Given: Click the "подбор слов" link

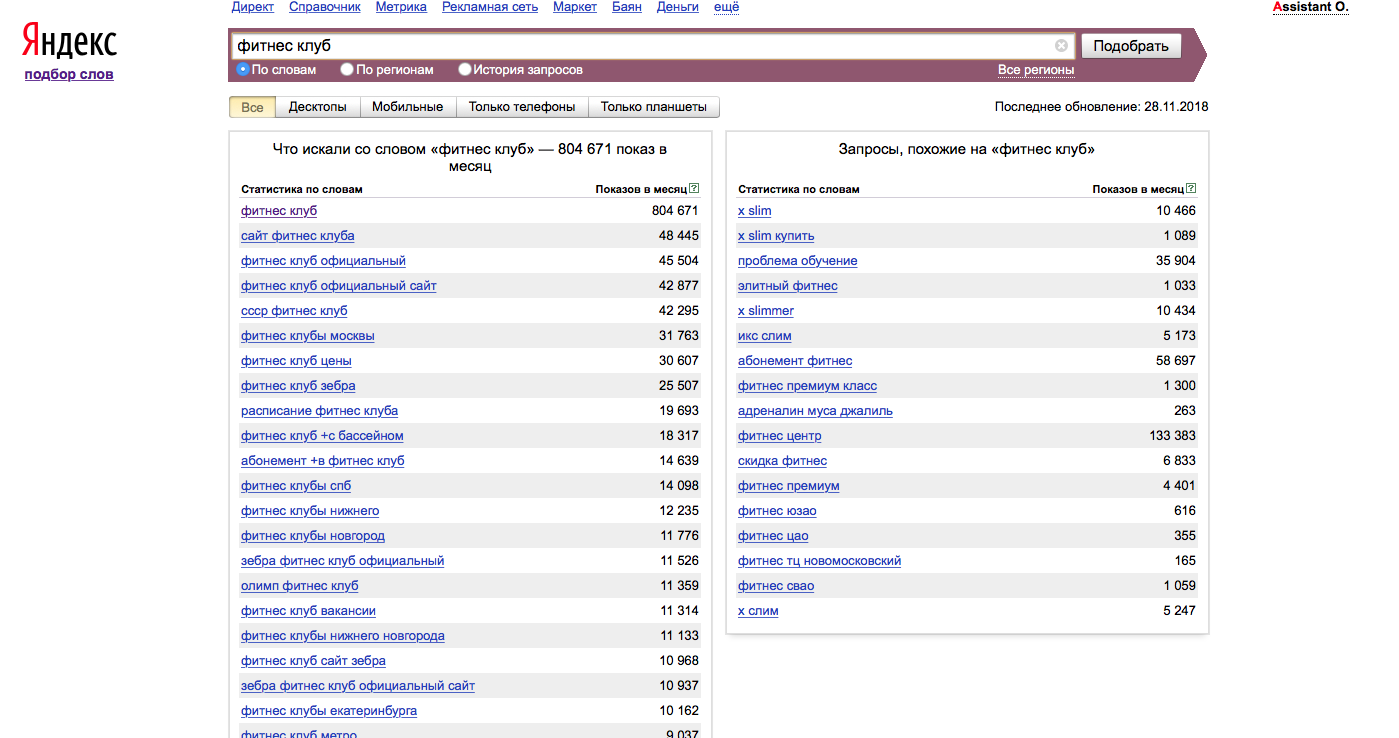Looking at the screenshot, I should pyautogui.click(x=69, y=74).
